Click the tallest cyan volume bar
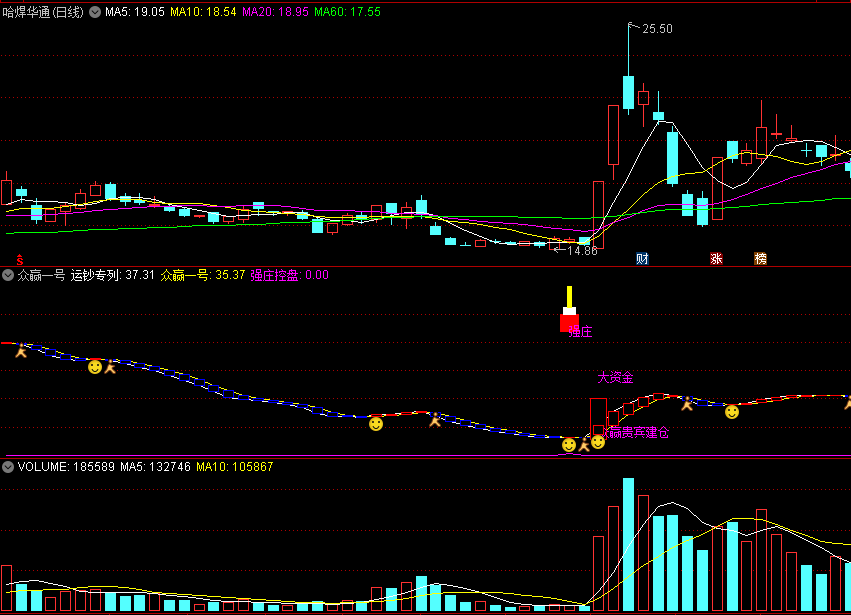Screen dimensions: 851x615 click(628, 544)
